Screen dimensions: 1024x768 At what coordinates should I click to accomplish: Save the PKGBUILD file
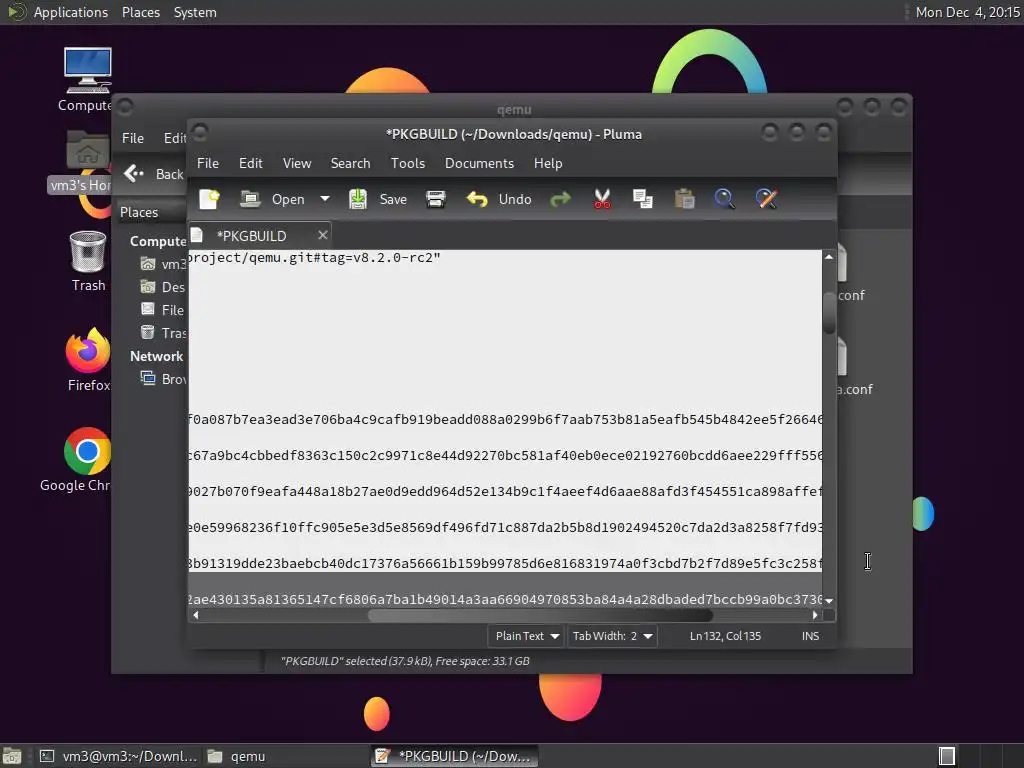(x=377, y=199)
